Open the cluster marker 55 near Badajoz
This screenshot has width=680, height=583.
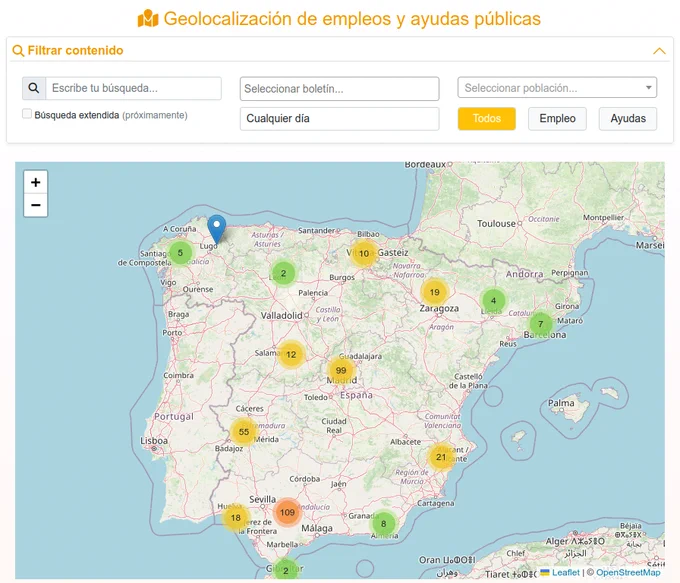click(x=244, y=432)
